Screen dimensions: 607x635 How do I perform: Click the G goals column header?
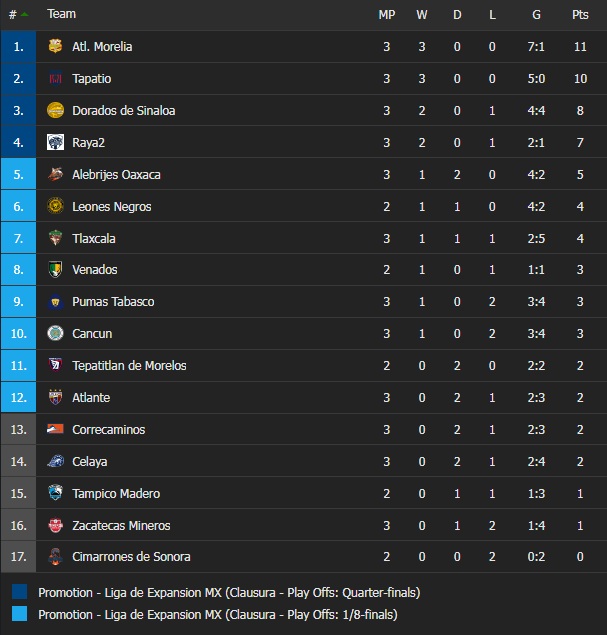[536, 14]
